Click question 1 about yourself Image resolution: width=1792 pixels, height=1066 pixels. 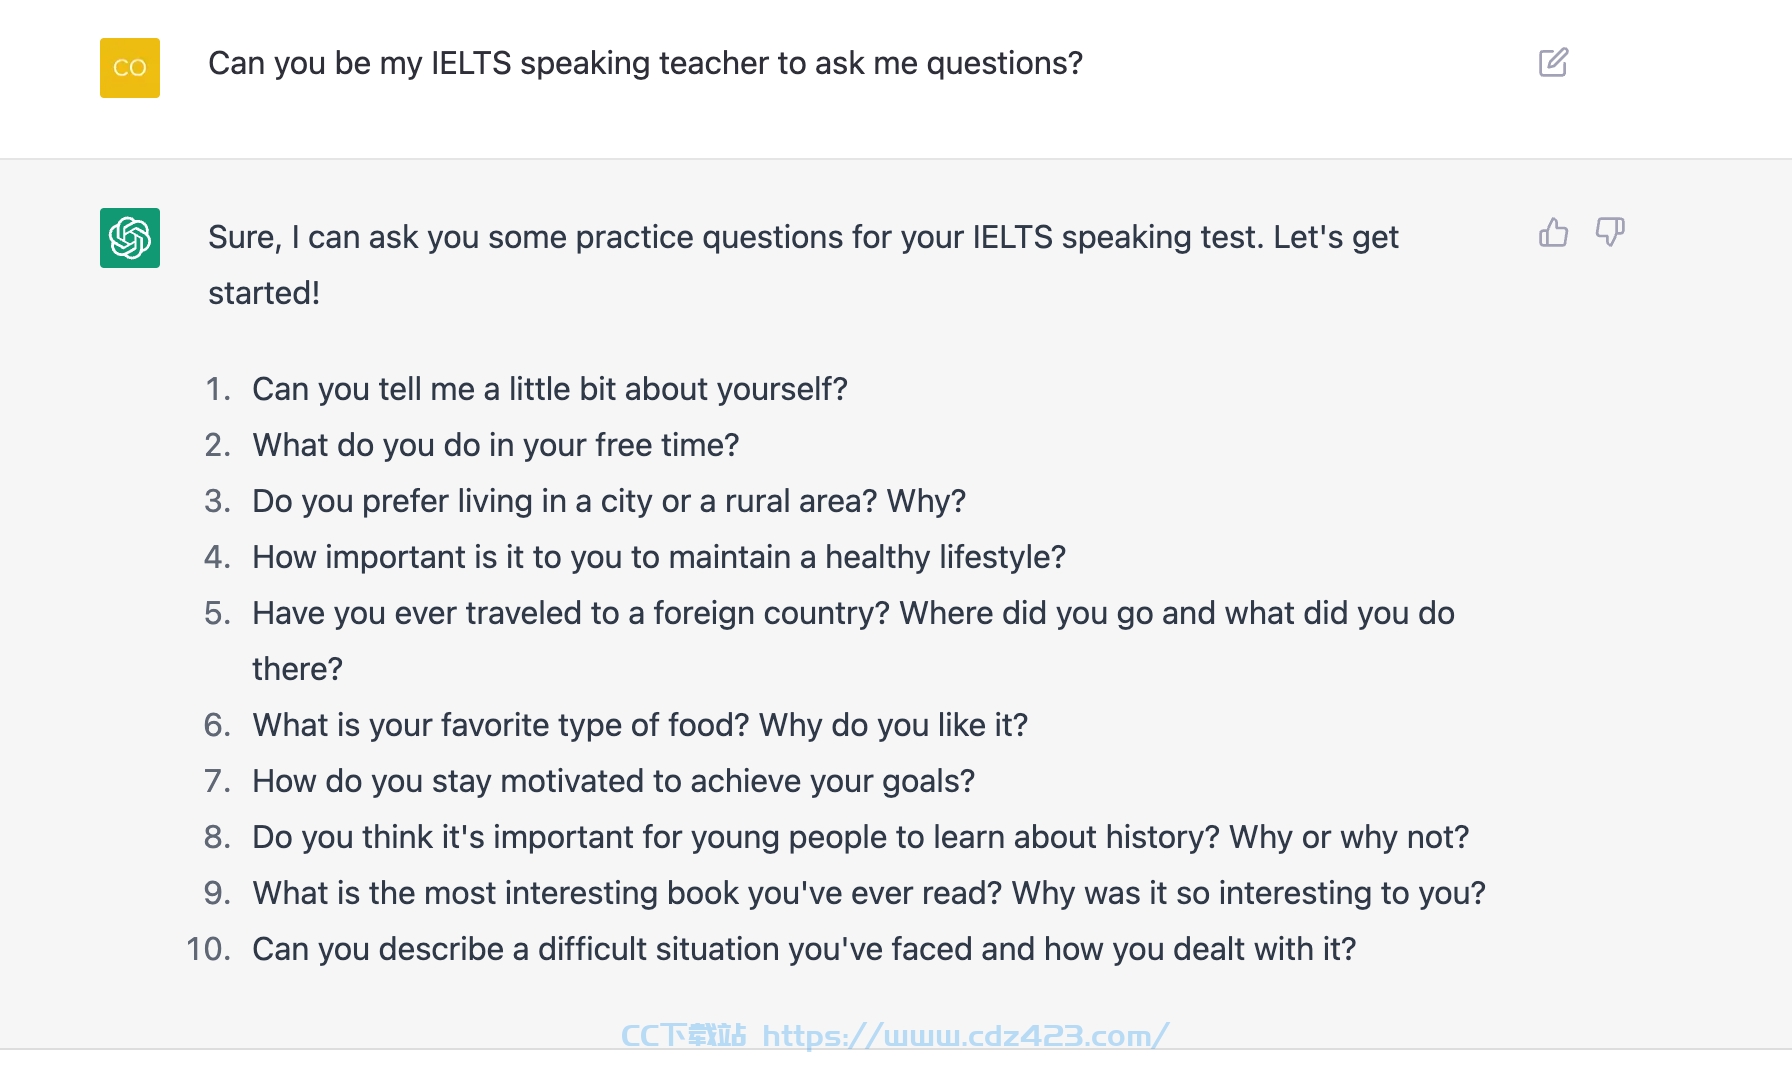[550, 389]
